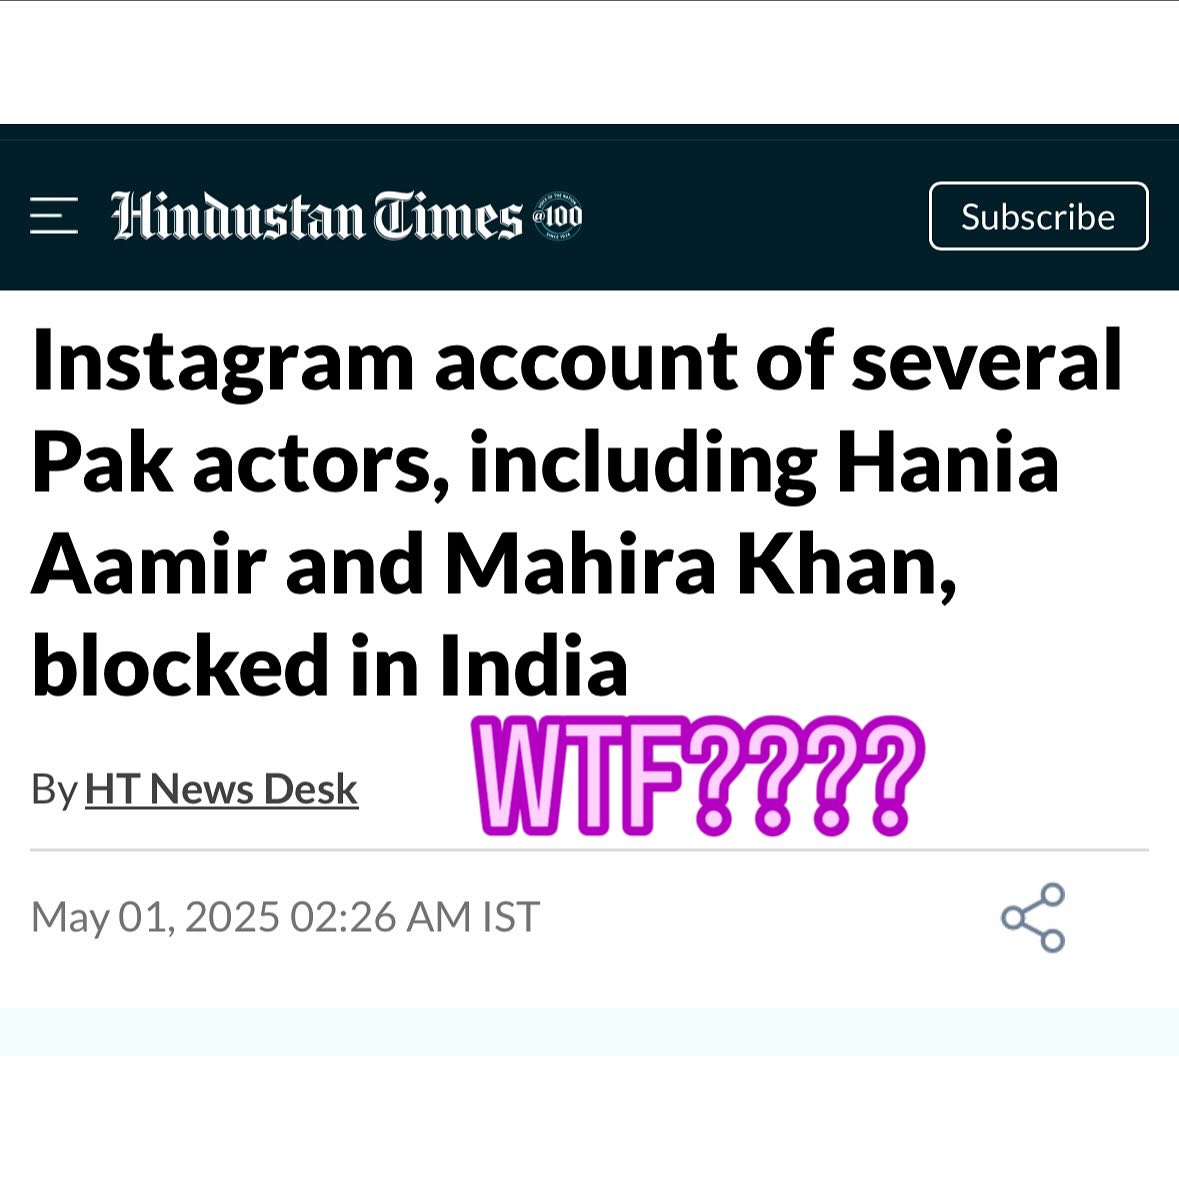Click 'including' in the headline

[x=643, y=464]
